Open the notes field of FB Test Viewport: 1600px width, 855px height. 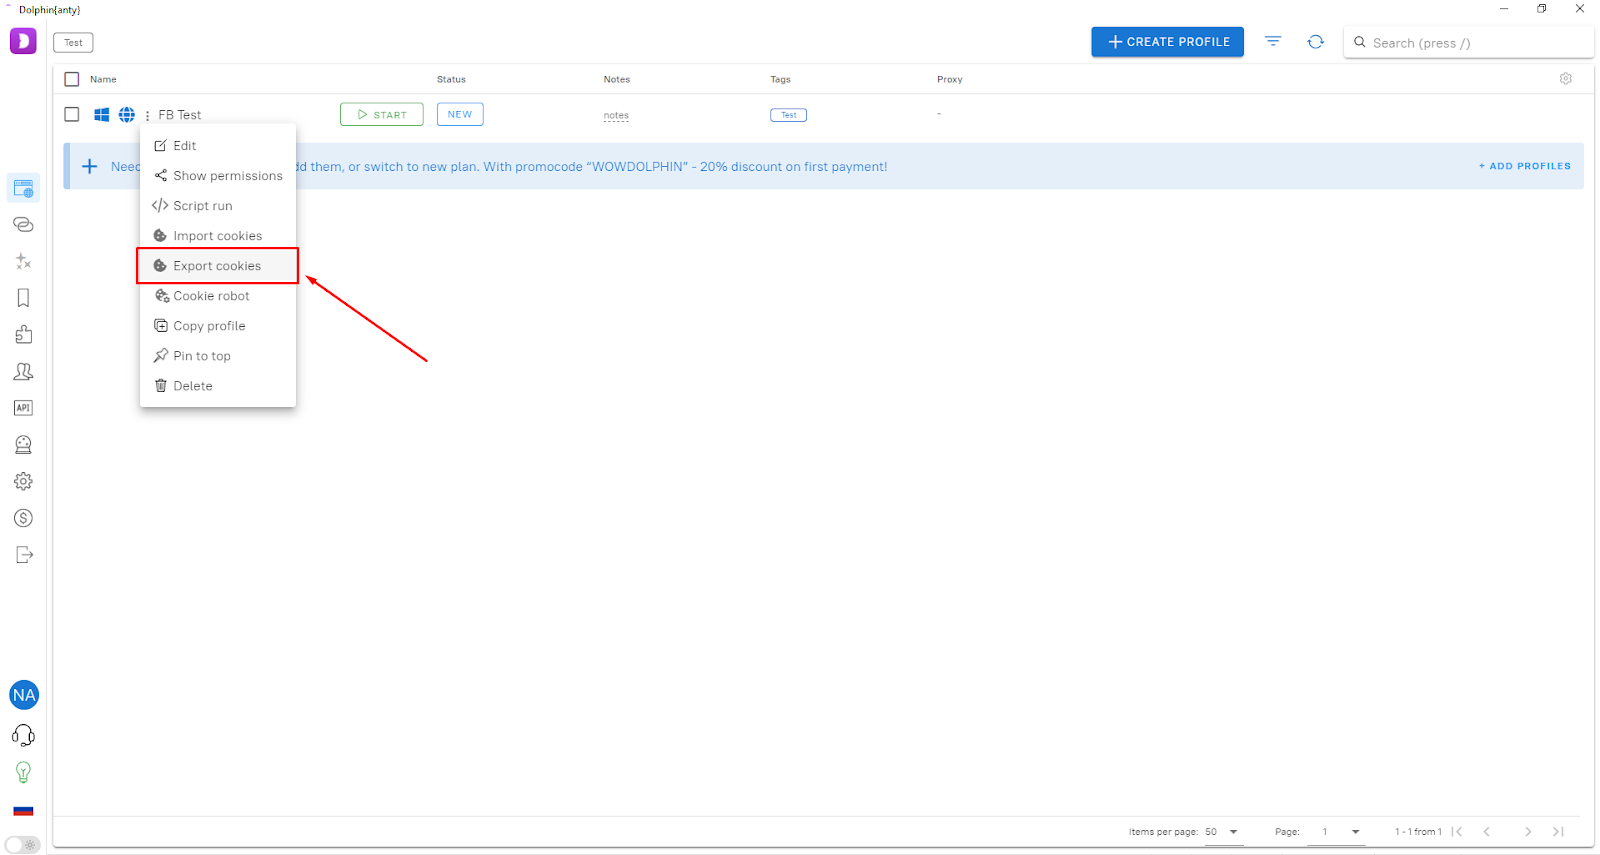pyautogui.click(x=616, y=115)
